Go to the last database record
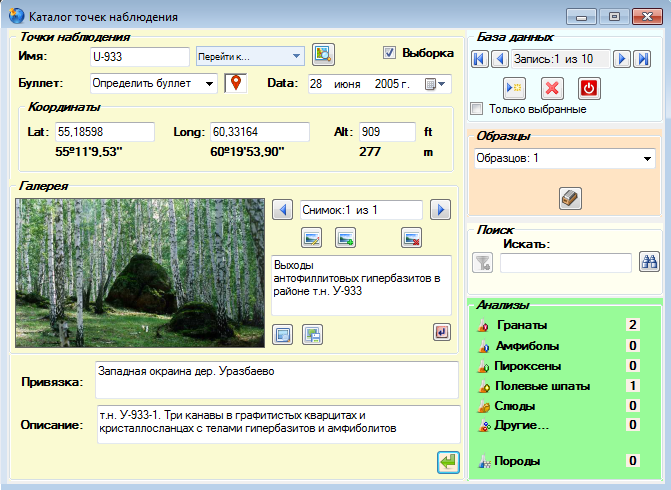The image size is (671, 490). 642,59
